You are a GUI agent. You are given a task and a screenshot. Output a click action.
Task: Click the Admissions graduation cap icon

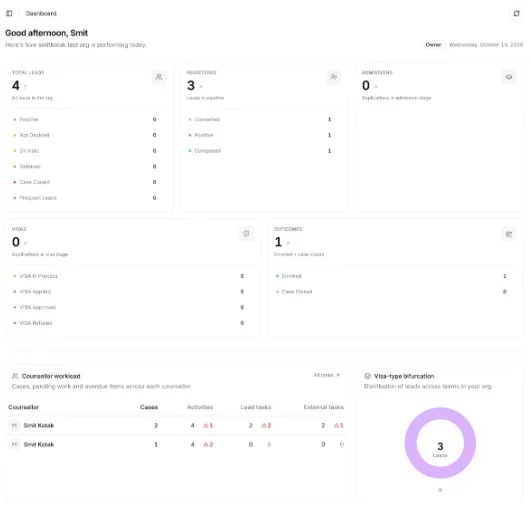509,77
